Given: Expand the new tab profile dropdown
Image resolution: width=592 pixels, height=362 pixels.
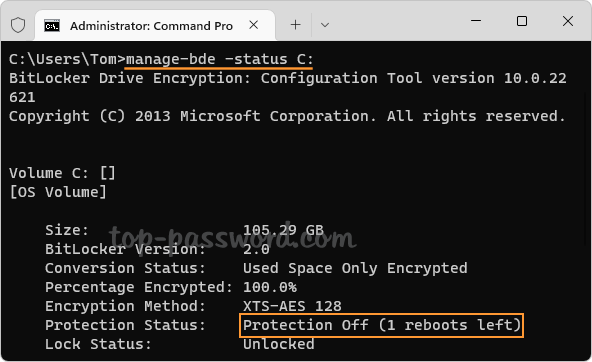Looking at the screenshot, I should [x=325, y=25].
